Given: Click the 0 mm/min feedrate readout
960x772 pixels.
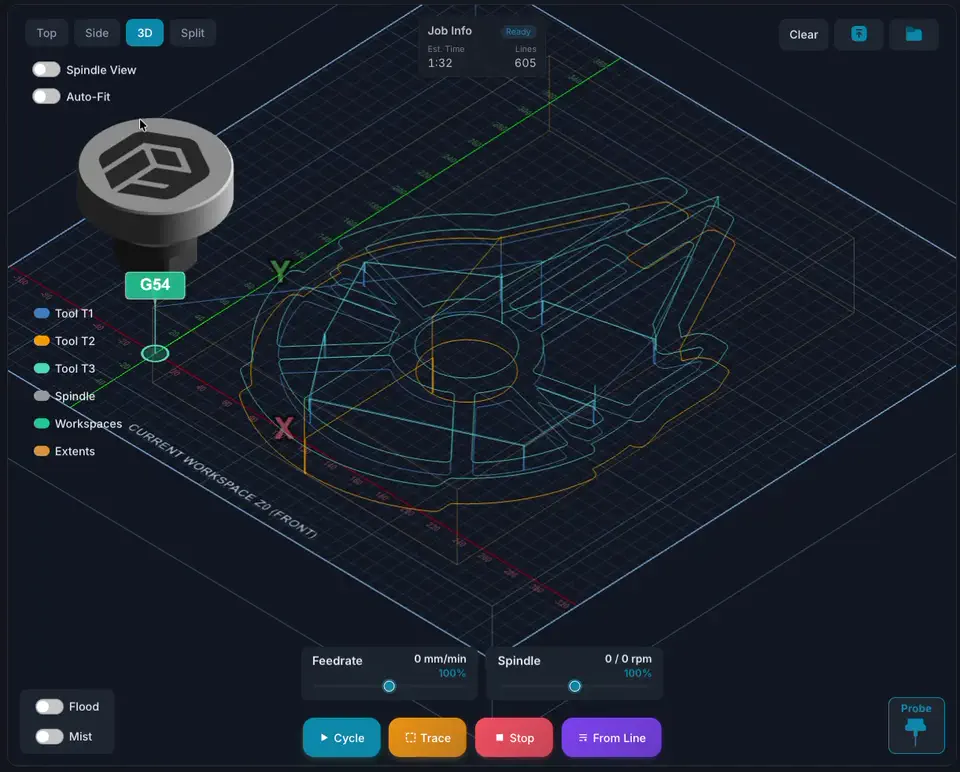Looking at the screenshot, I should tap(440, 659).
